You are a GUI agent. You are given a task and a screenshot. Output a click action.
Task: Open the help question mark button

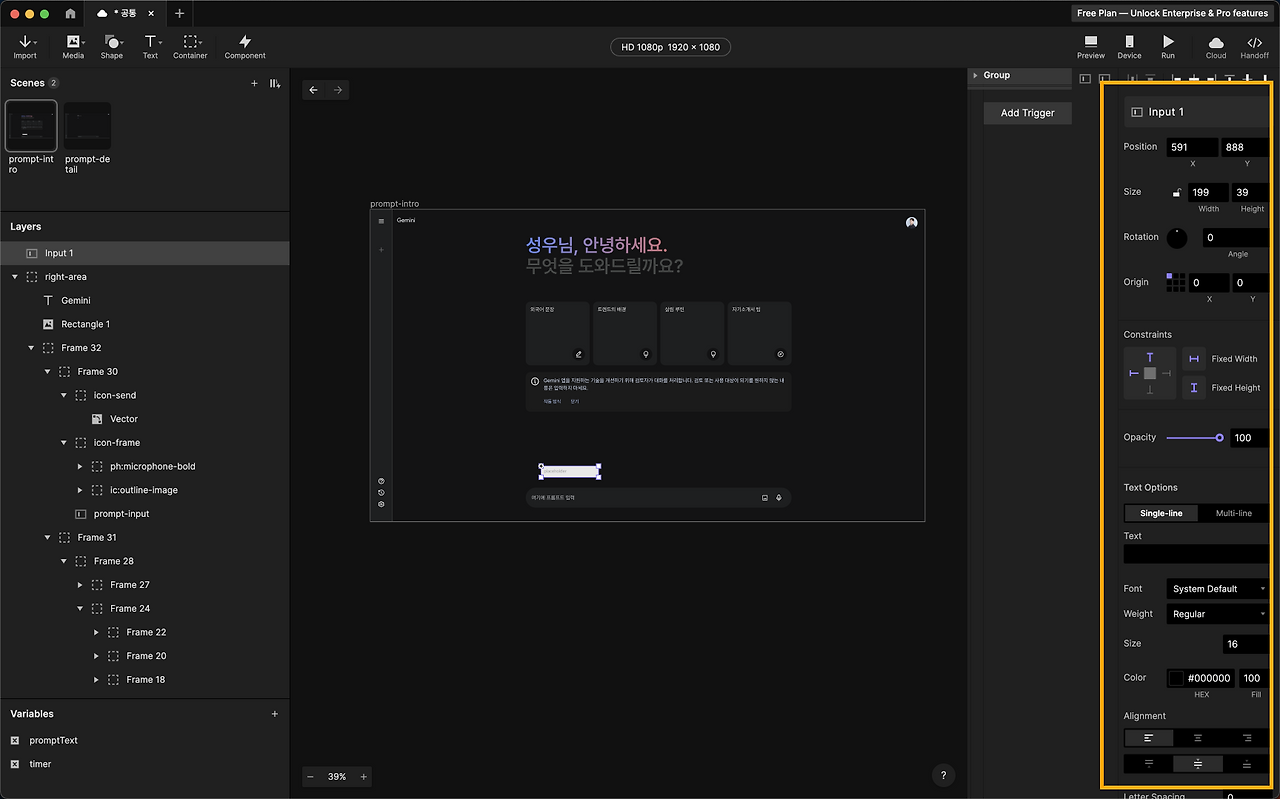coord(943,776)
